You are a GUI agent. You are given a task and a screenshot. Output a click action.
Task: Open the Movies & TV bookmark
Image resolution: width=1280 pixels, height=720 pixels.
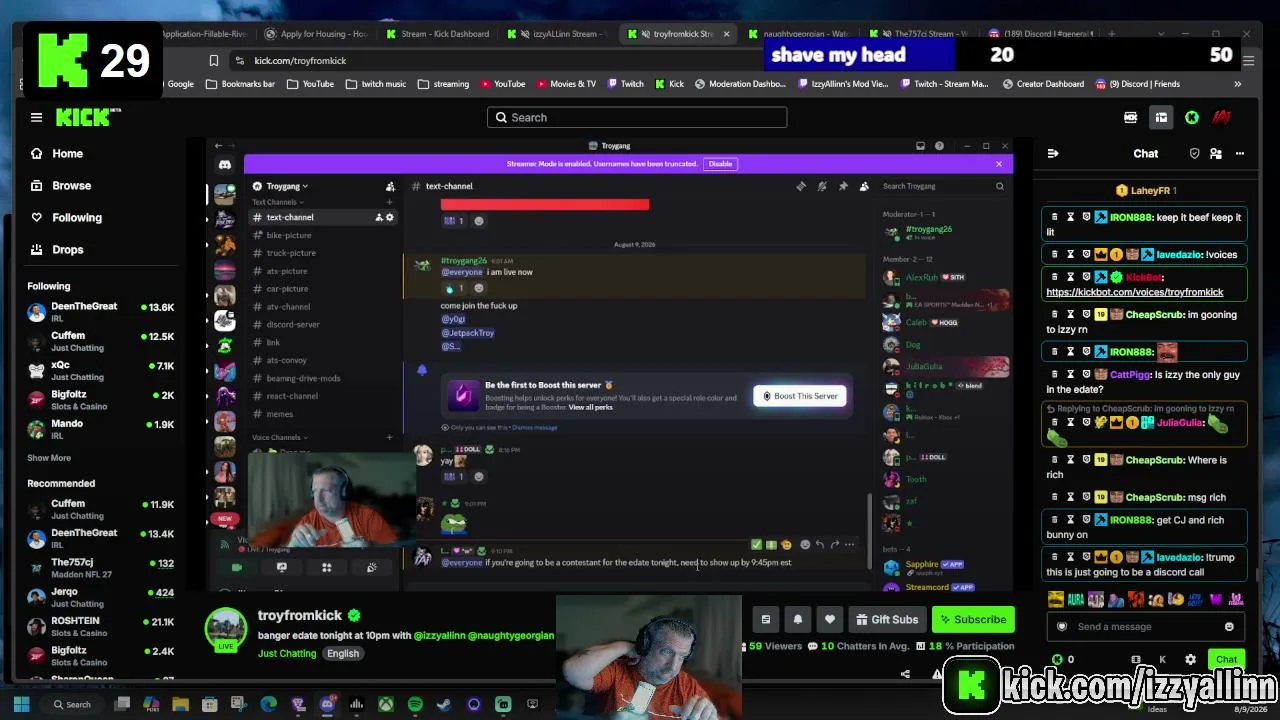(x=566, y=84)
